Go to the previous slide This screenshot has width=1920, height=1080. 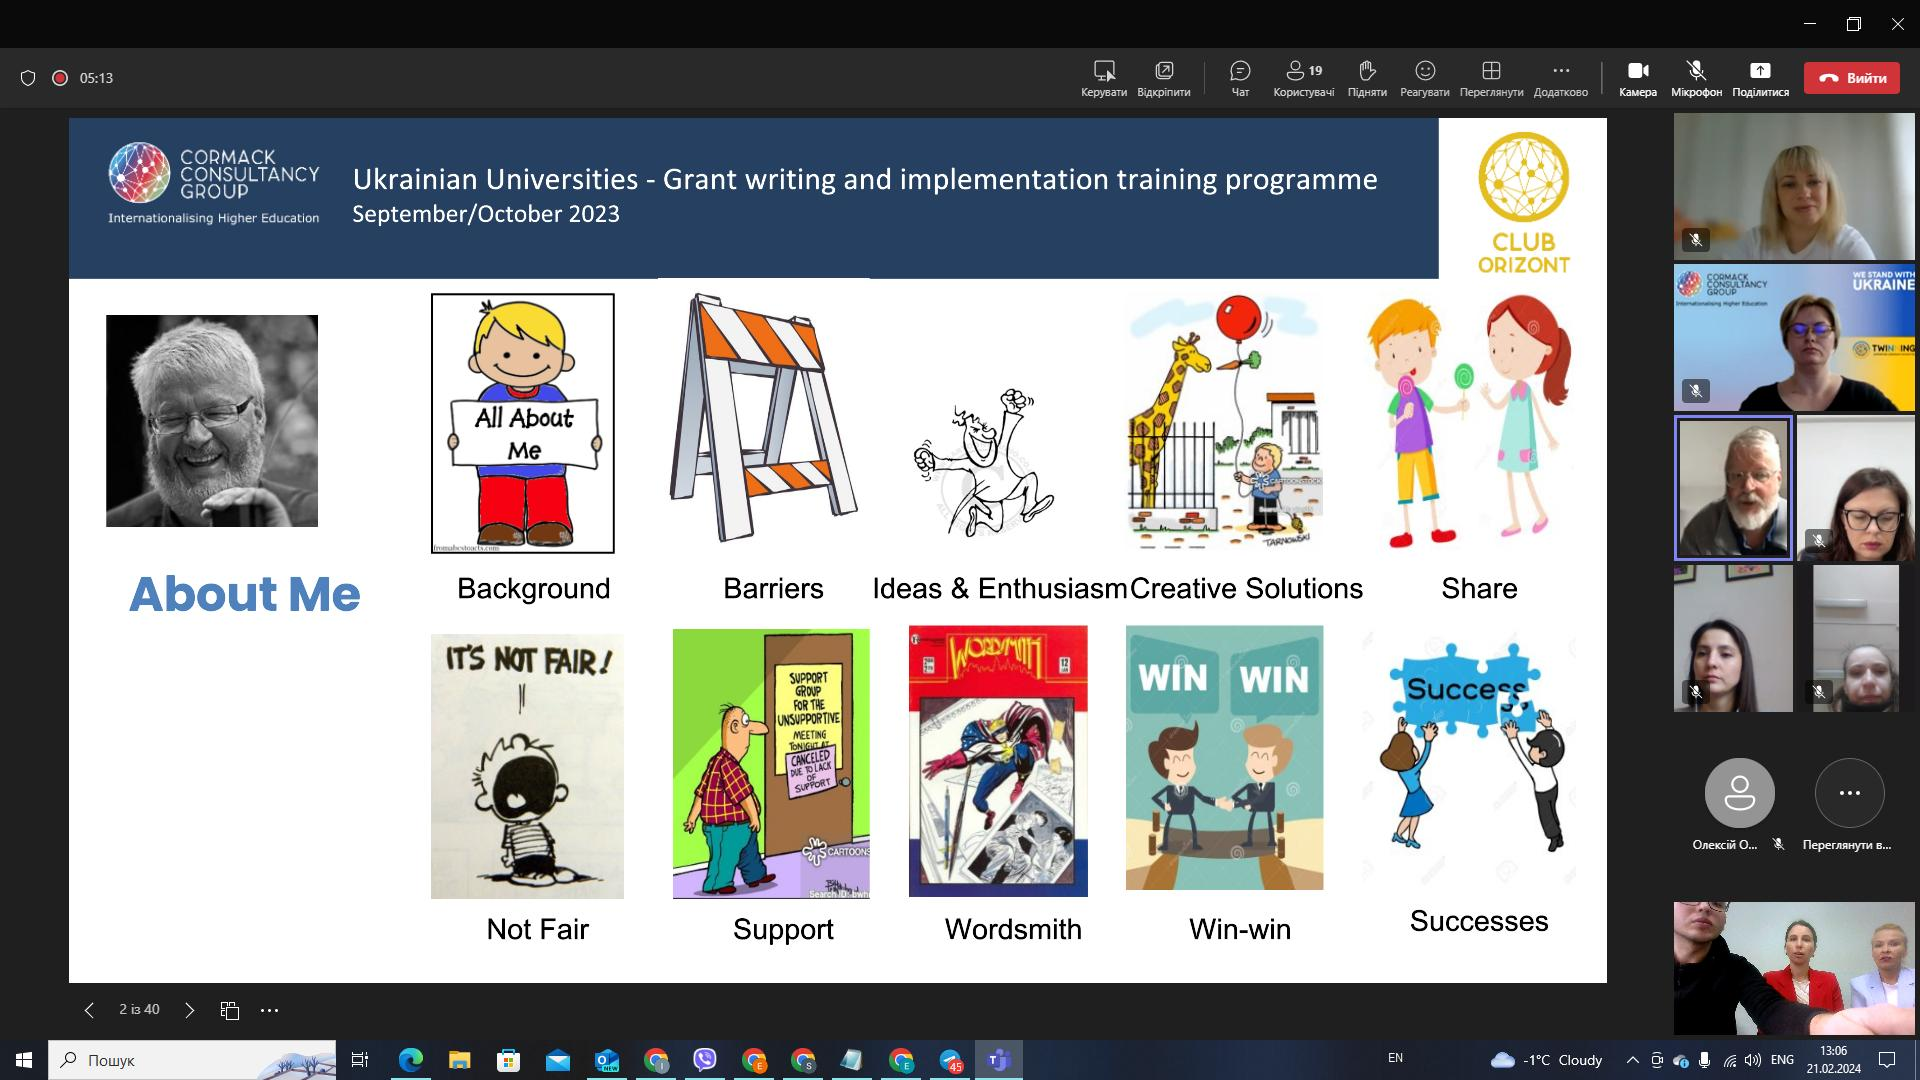pyautogui.click(x=89, y=1010)
